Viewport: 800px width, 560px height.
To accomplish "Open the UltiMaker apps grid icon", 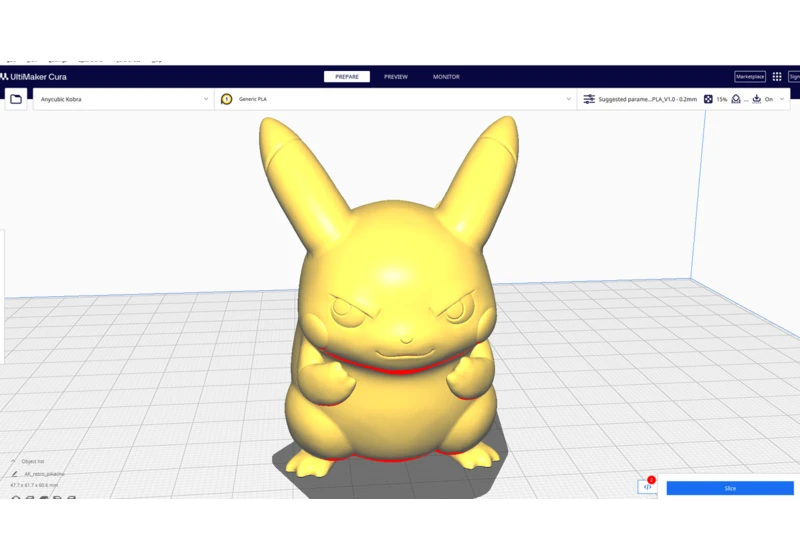I will click(x=777, y=77).
